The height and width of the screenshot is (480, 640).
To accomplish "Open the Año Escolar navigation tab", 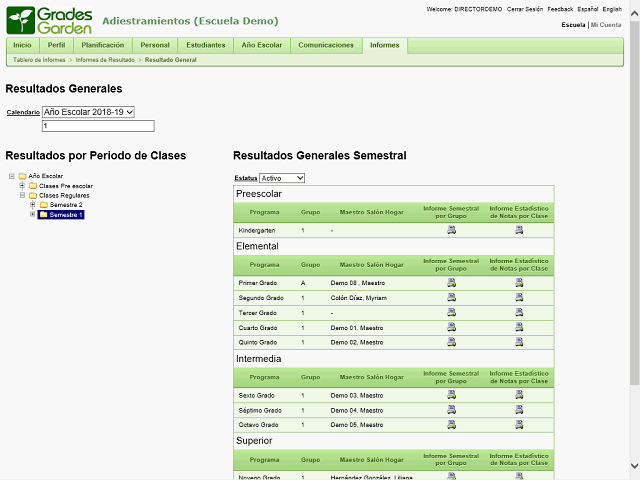I will tap(262, 45).
